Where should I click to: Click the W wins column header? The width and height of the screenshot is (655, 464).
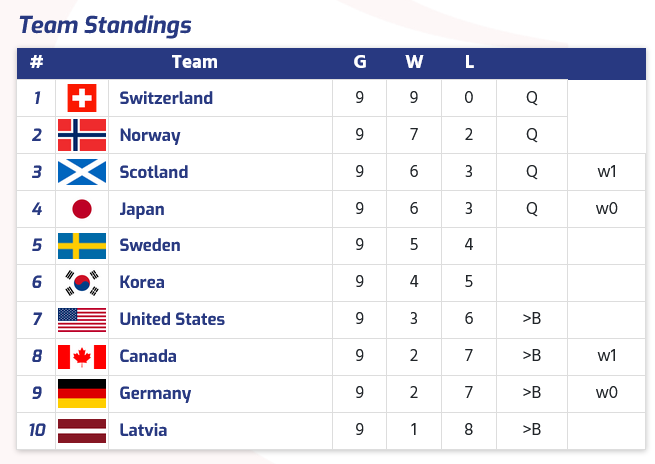[414, 62]
